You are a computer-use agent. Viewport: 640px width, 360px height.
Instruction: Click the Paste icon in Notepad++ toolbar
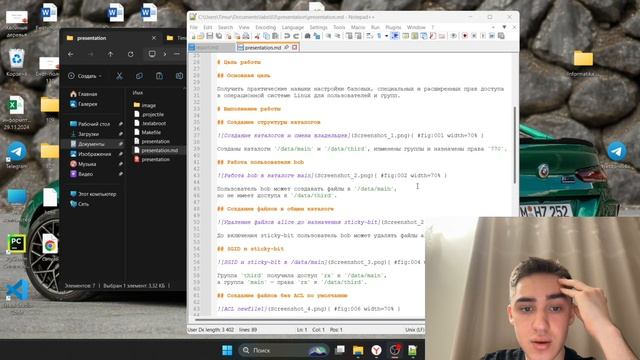click(x=275, y=36)
